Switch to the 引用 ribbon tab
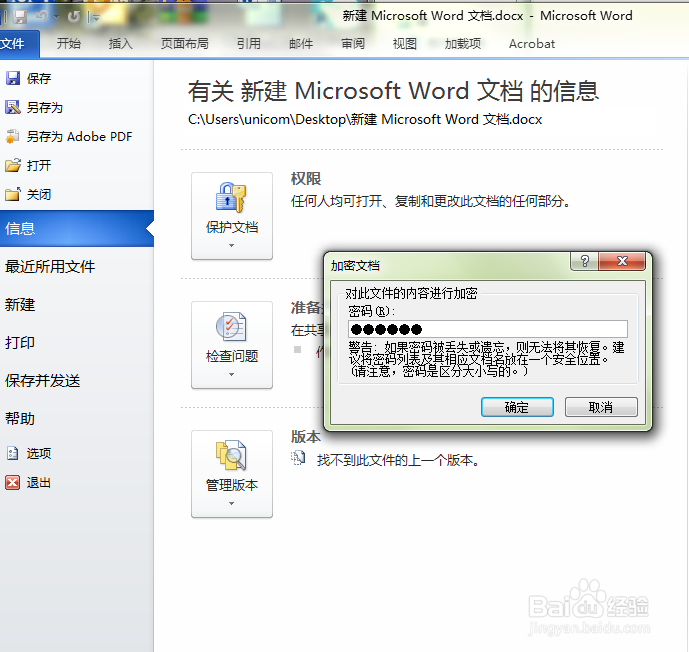The width and height of the screenshot is (689, 652). [x=249, y=43]
